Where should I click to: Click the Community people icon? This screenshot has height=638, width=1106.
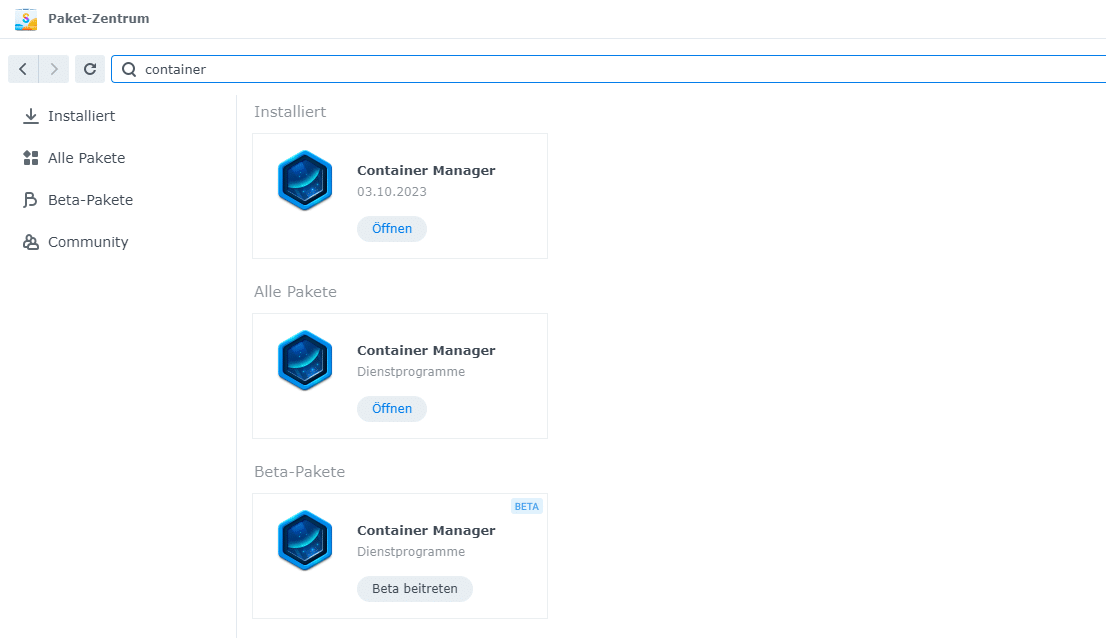(x=30, y=242)
